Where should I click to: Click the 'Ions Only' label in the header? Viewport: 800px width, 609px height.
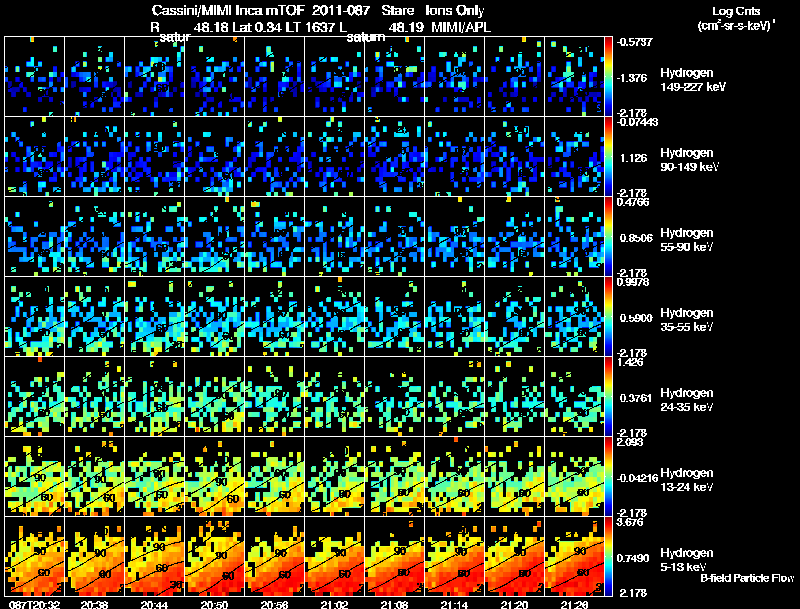click(x=455, y=10)
